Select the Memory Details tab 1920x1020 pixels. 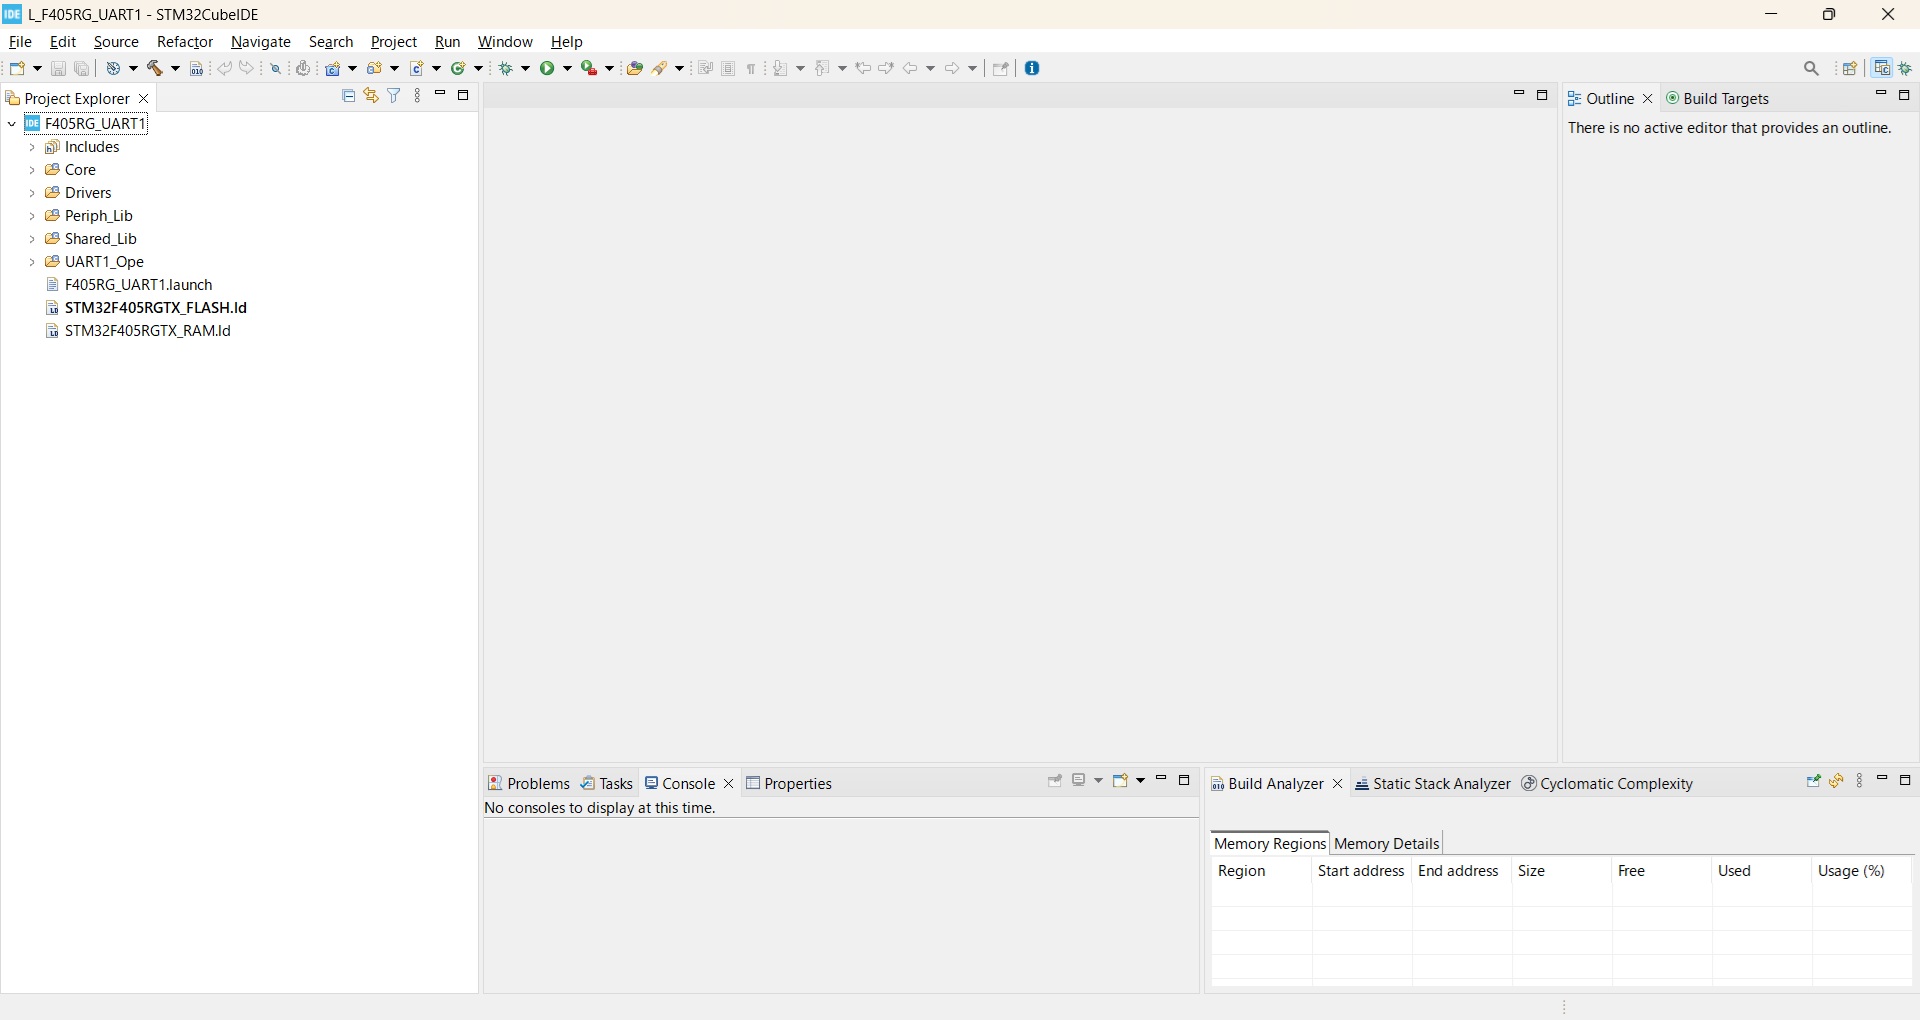click(x=1387, y=844)
